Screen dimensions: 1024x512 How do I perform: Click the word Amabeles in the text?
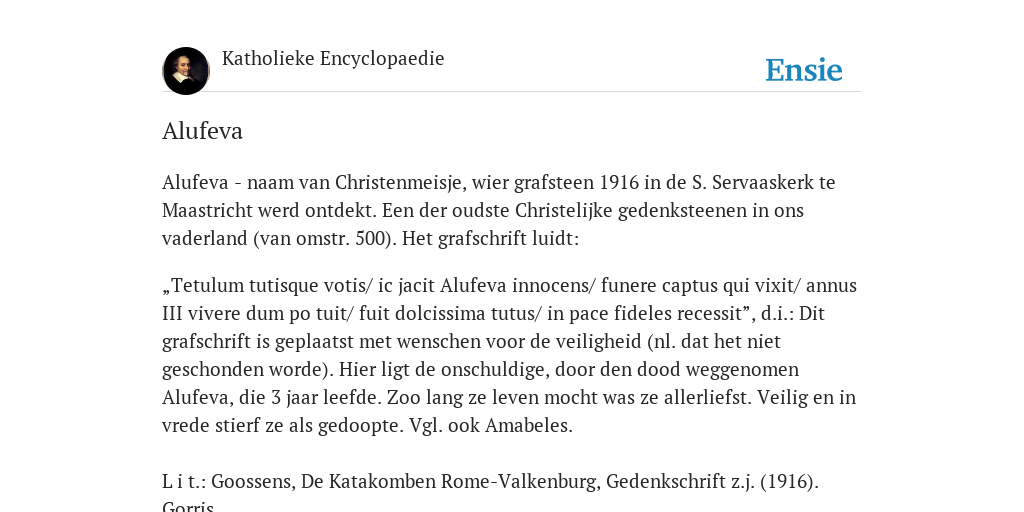529,426
